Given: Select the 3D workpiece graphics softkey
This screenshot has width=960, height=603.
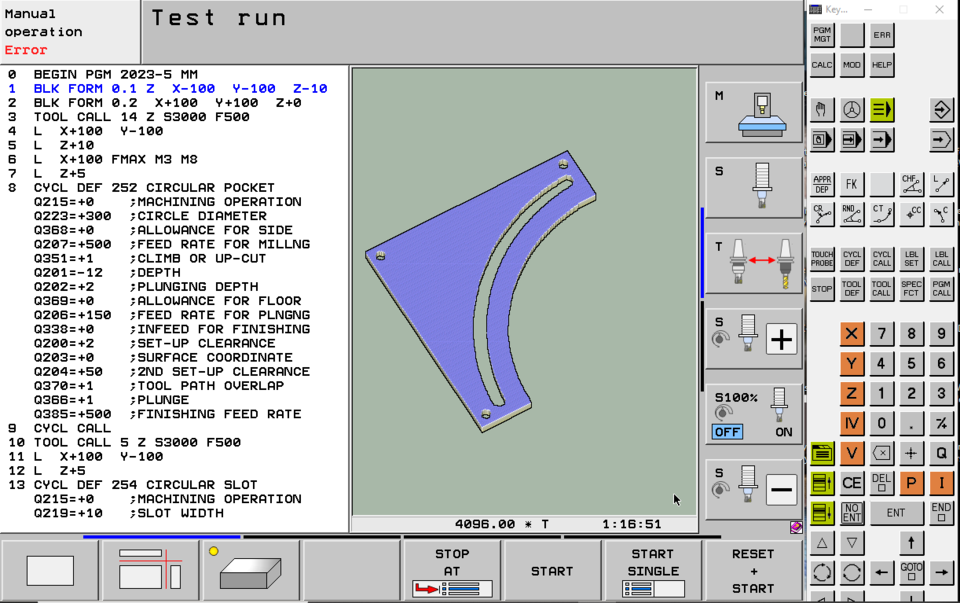Looking at the screenshot, I should (251, 568).
